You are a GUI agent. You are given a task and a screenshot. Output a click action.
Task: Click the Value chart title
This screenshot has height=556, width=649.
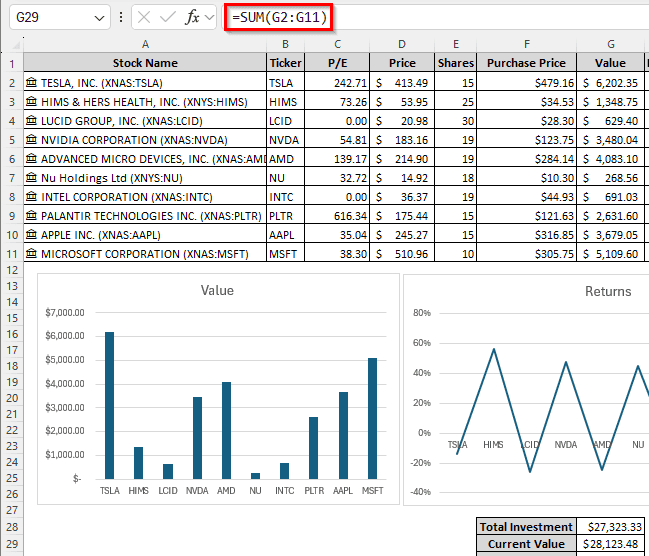click(217, 290)
